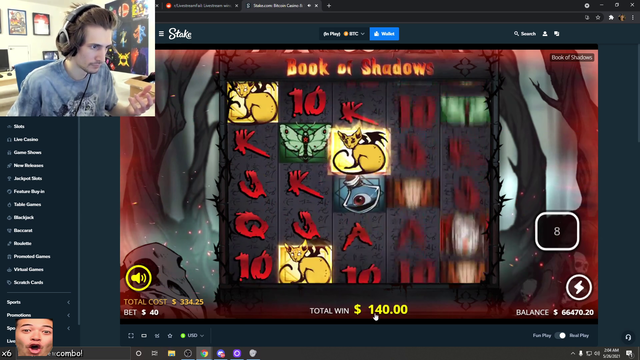The height and width of the screenshot is (360, 640).
Task: Open Game Shows in sidebar
Action: 27,153
